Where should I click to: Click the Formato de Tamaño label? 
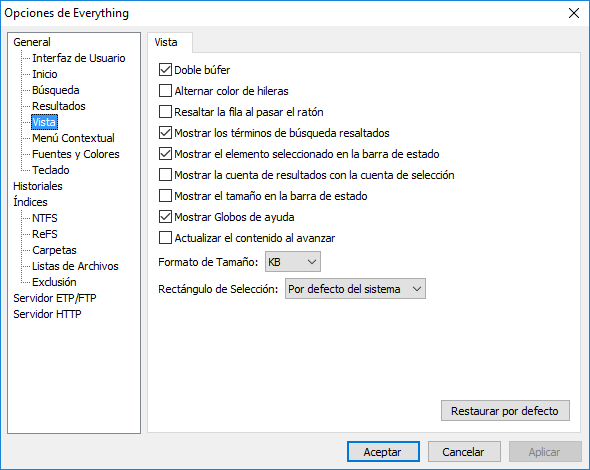coord(208,262)
